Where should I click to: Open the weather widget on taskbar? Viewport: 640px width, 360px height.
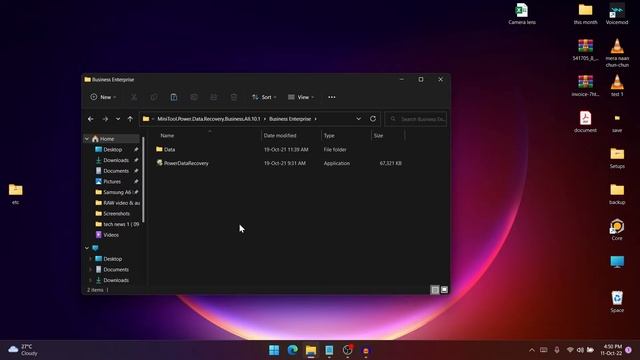[23, 350]
